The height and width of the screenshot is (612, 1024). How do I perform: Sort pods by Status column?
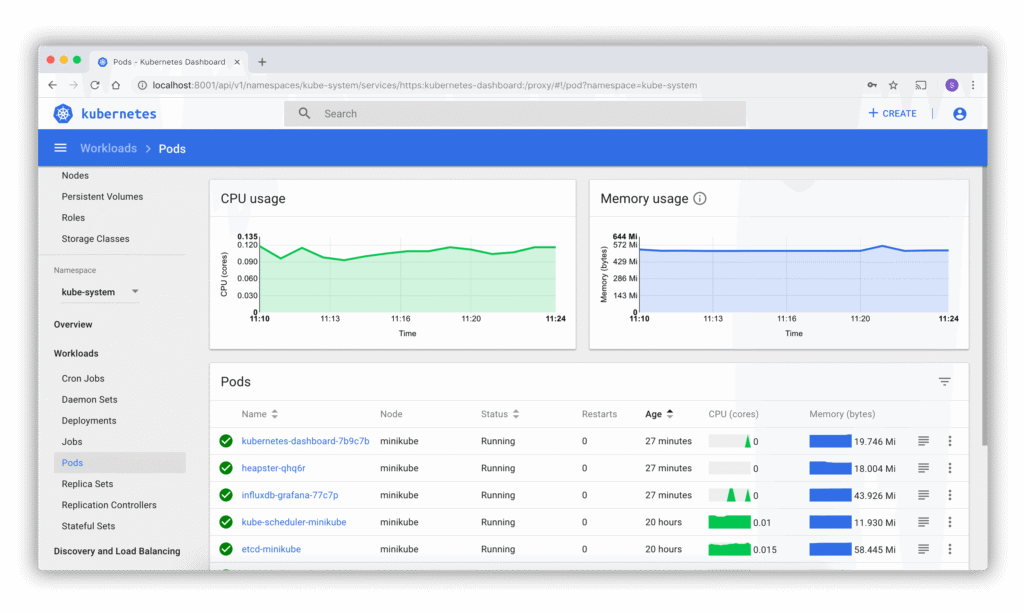click(x=500, y=414)
